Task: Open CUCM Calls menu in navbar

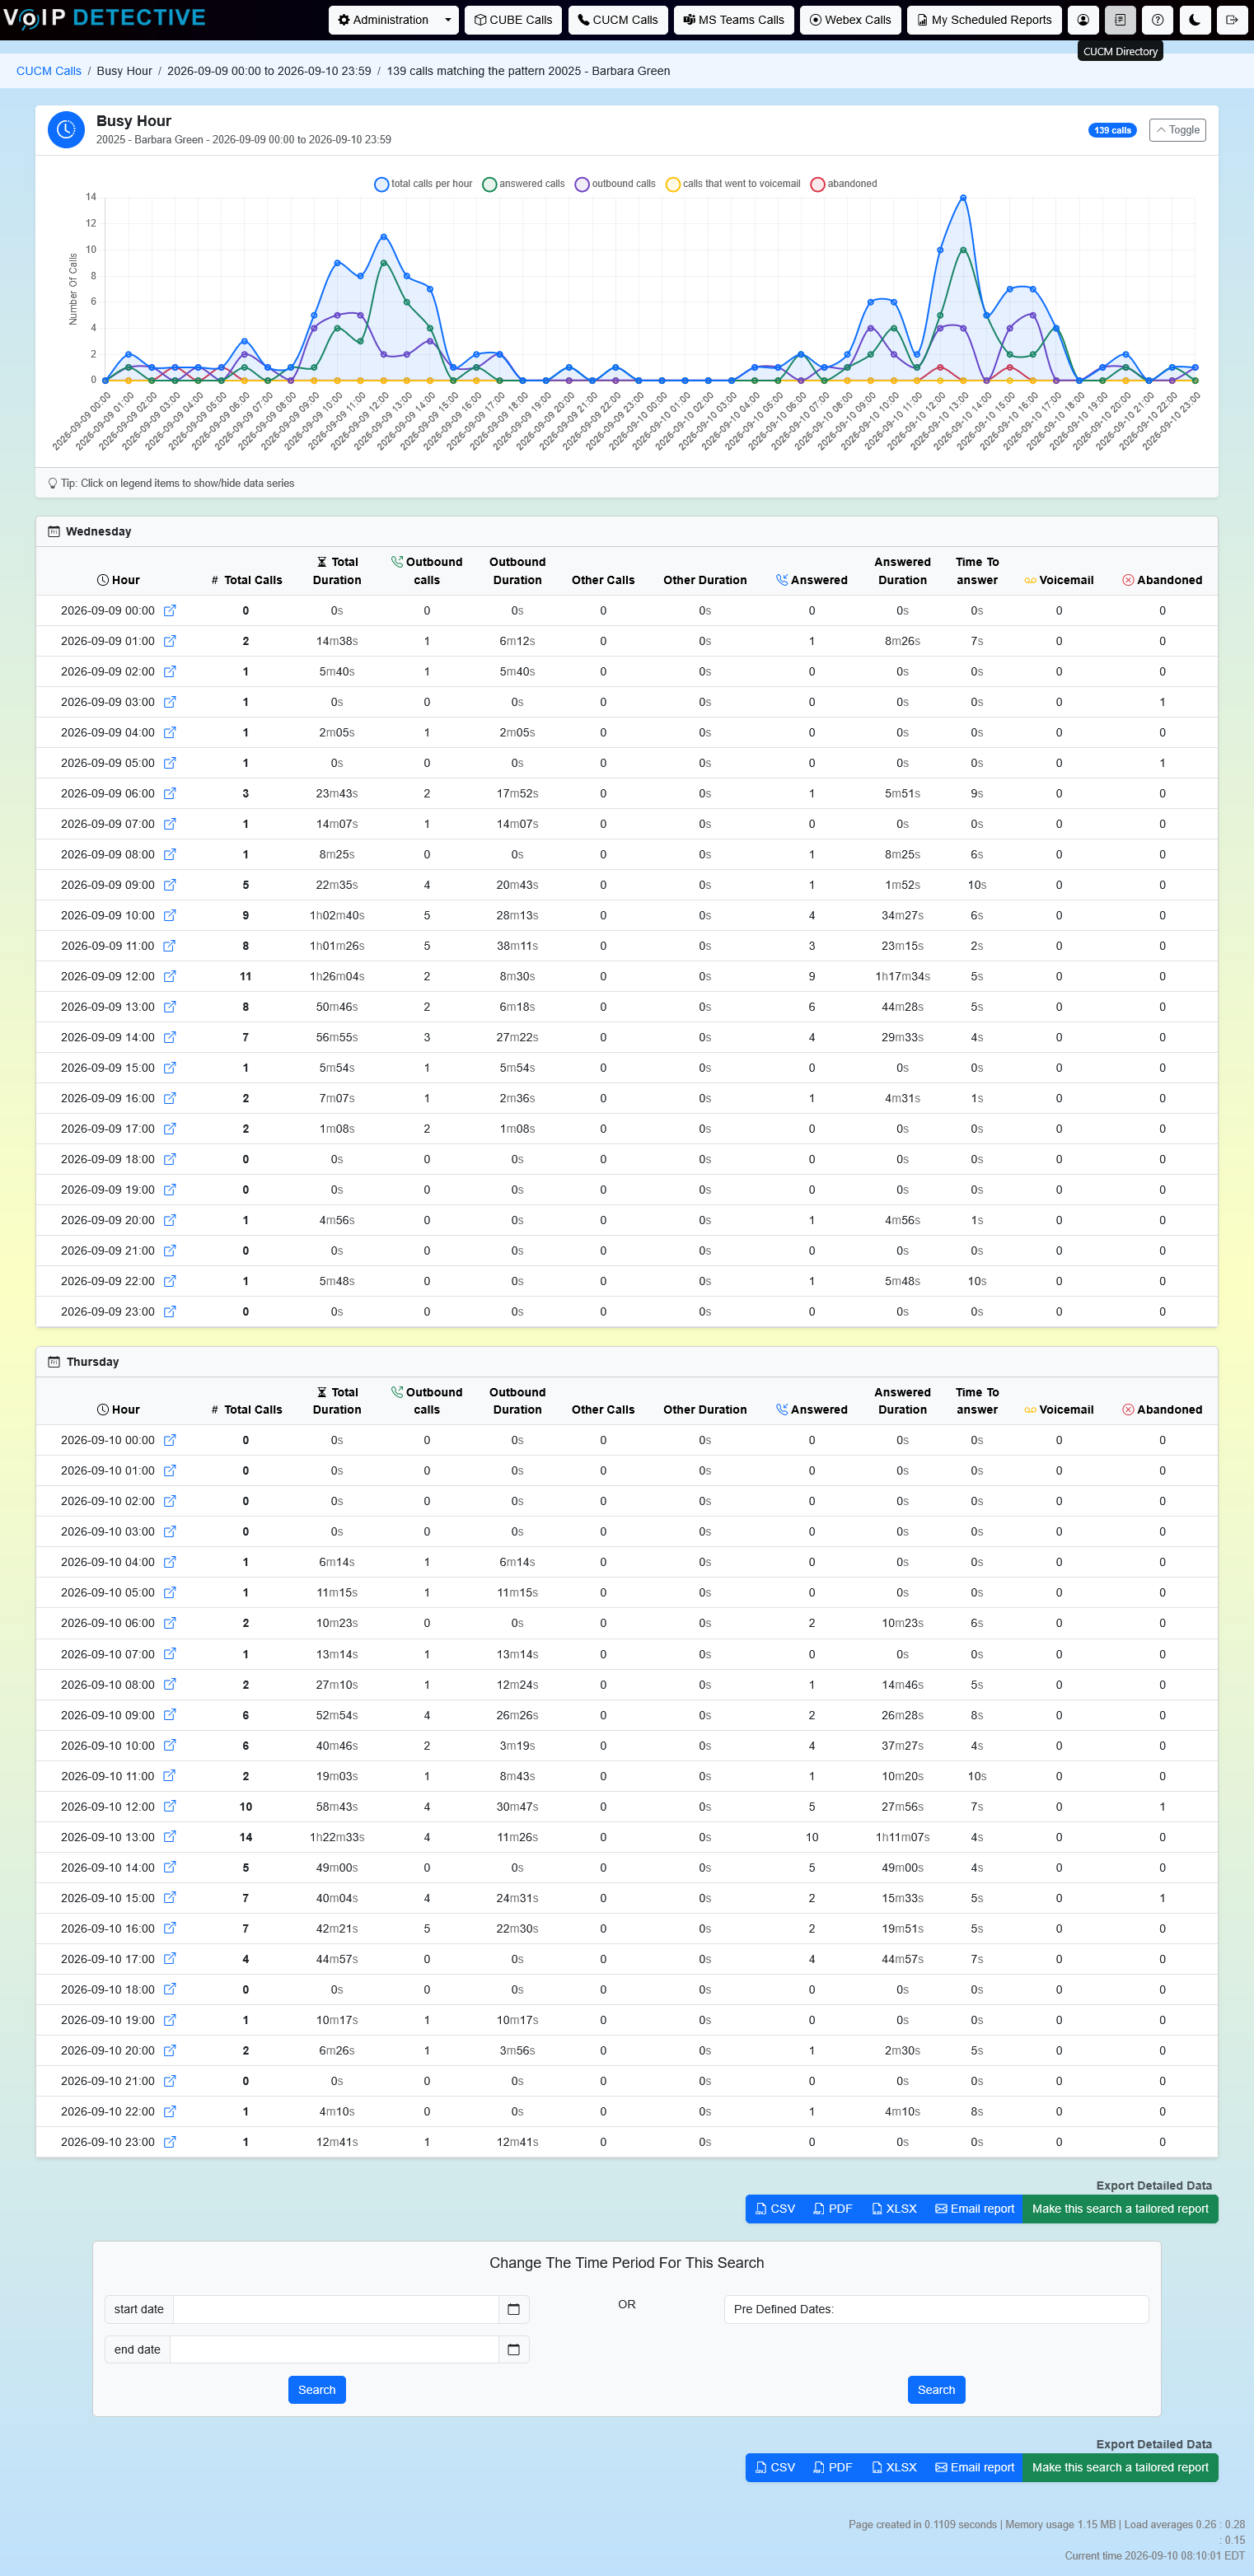Action: point(618,20)
